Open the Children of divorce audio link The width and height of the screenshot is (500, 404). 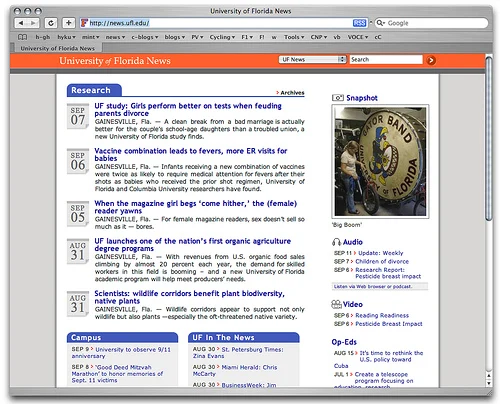(x=382, y=261)
